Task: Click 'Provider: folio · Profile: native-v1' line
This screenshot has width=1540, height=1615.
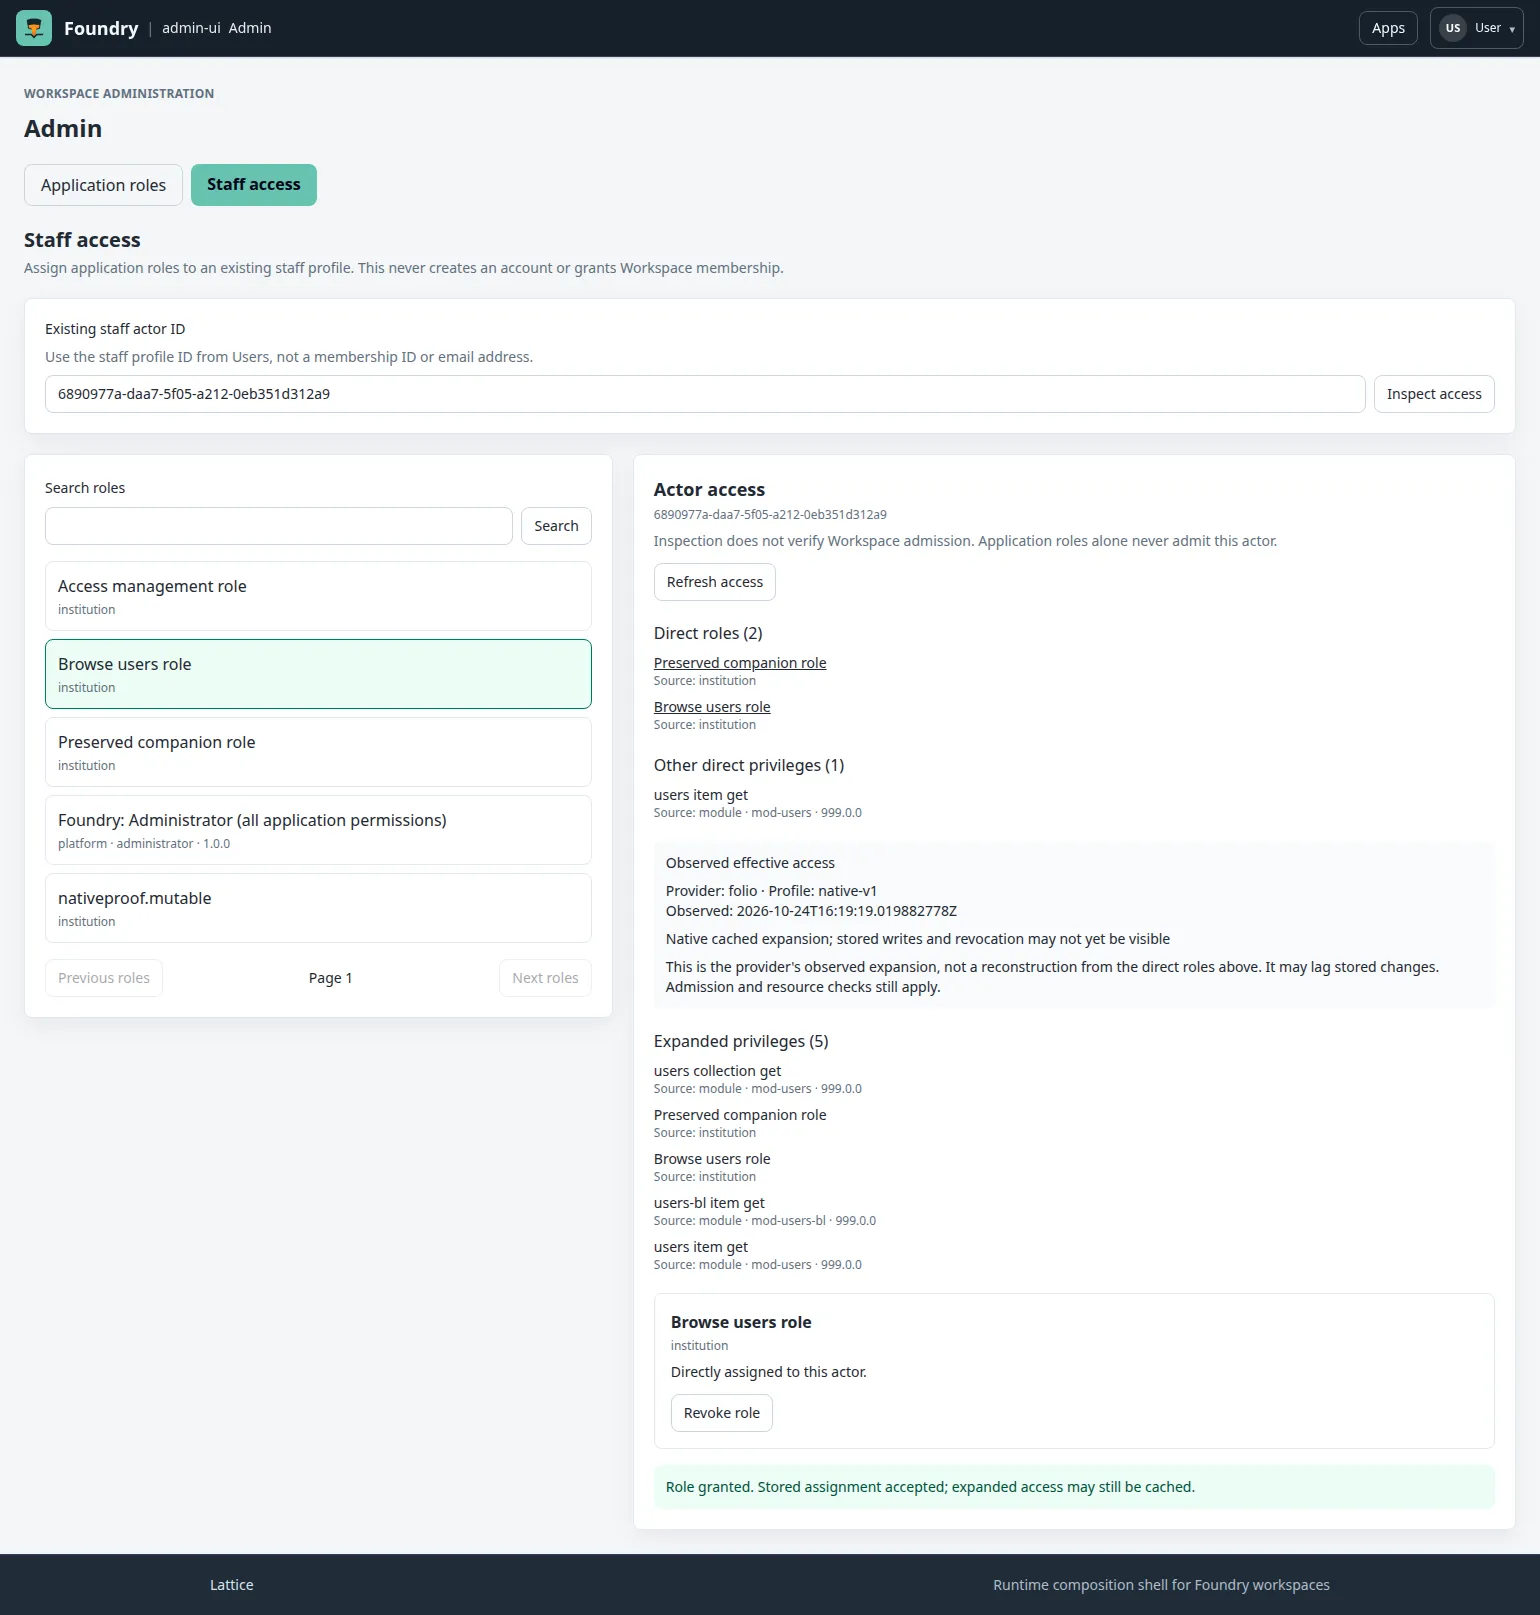Action: pos(771,891)
